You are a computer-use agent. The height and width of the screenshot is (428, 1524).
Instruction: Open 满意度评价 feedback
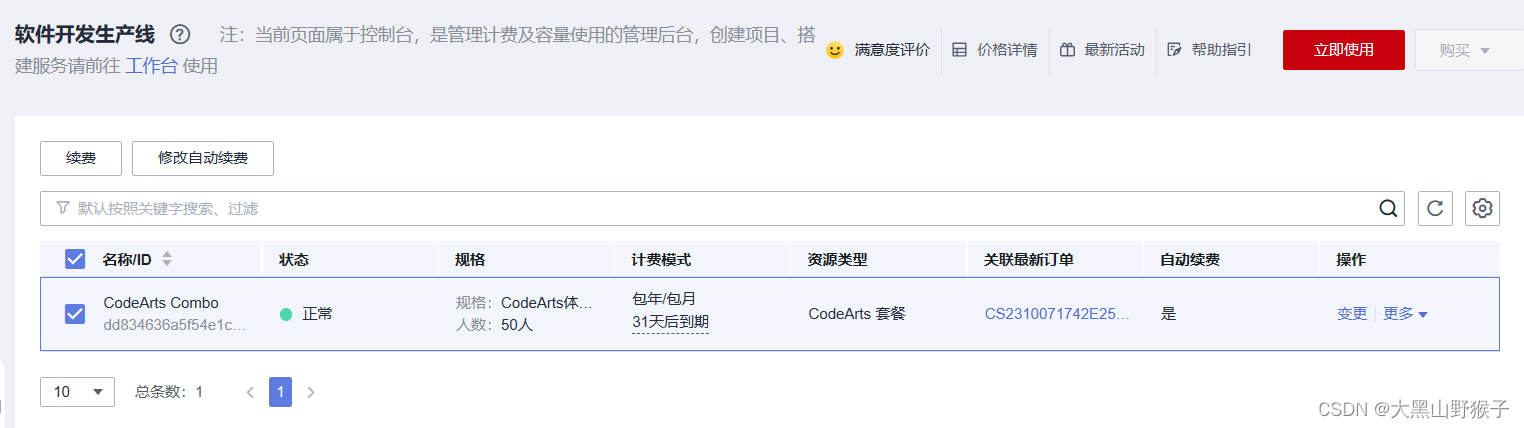(x=892, y=50)
